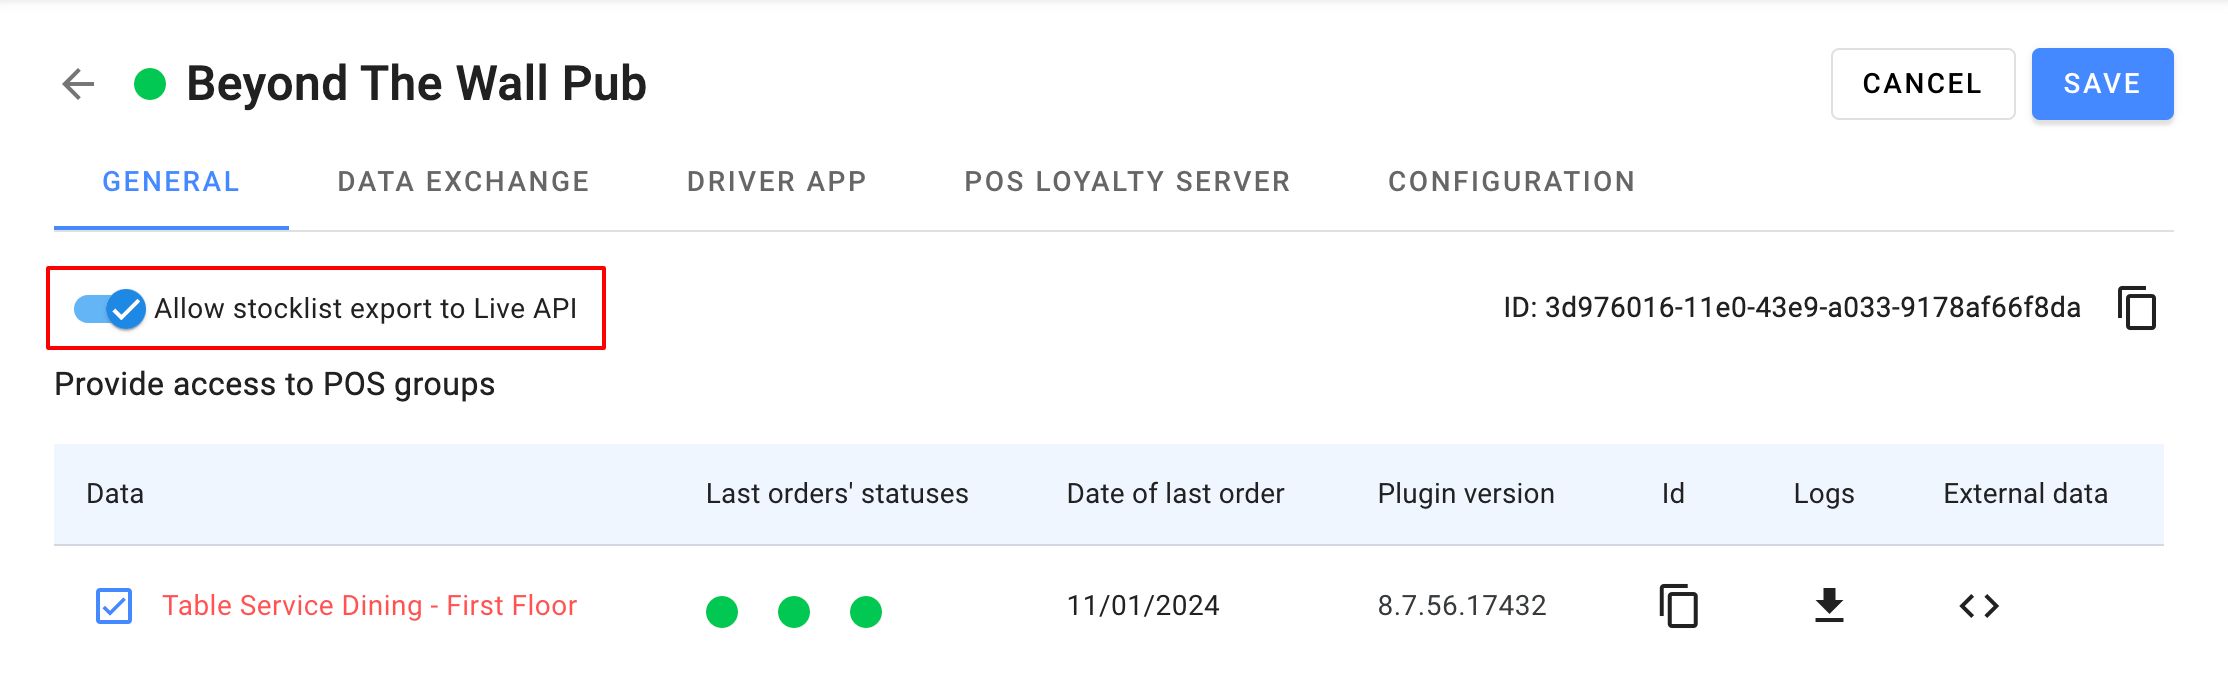Open external data code icon
The image size is (2228, 696).
click(1978, 606)
